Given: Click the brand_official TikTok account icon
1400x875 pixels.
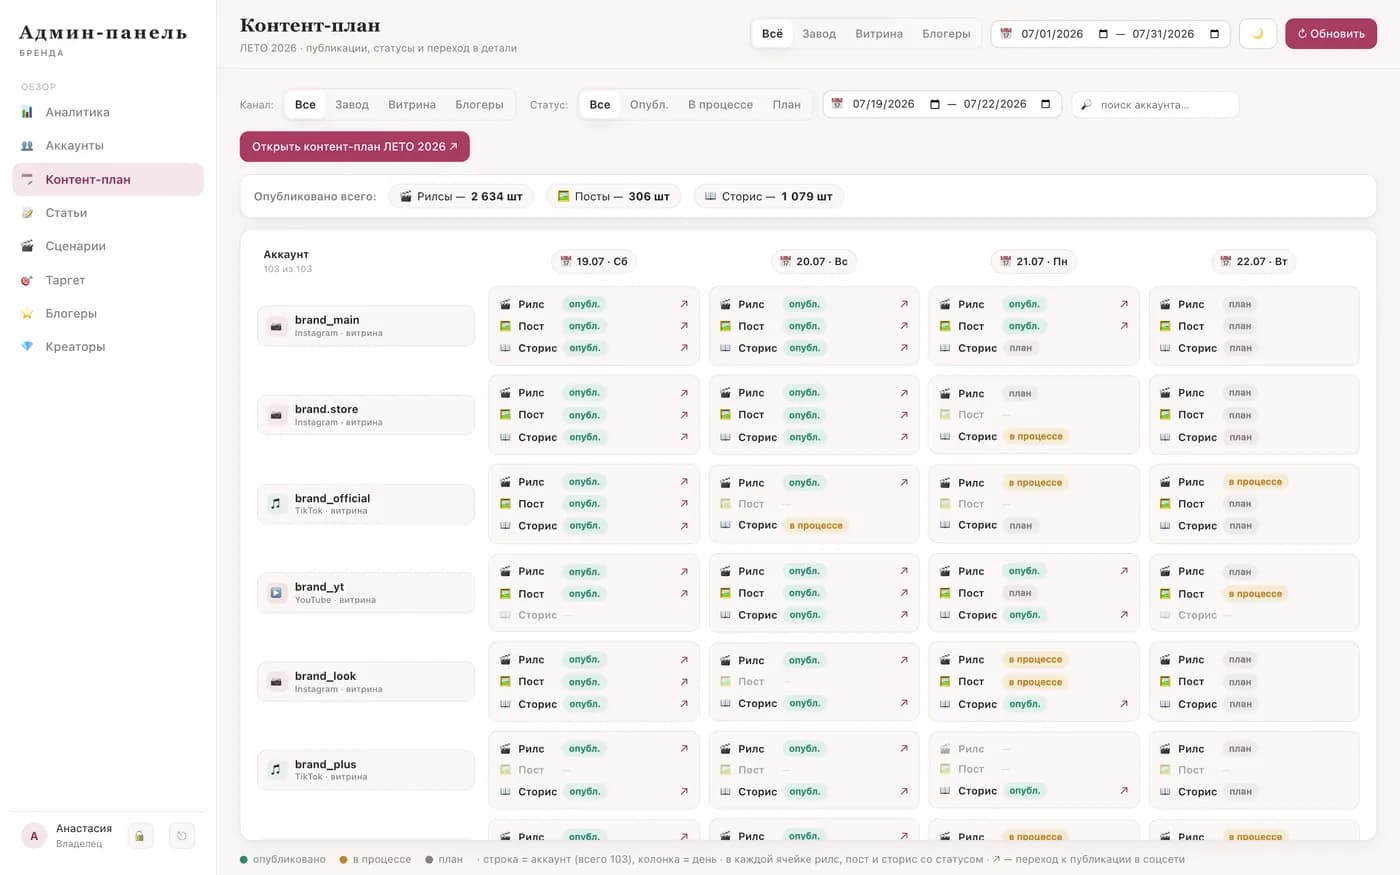Looking at the screenshot, I should (x=276, y=504).
